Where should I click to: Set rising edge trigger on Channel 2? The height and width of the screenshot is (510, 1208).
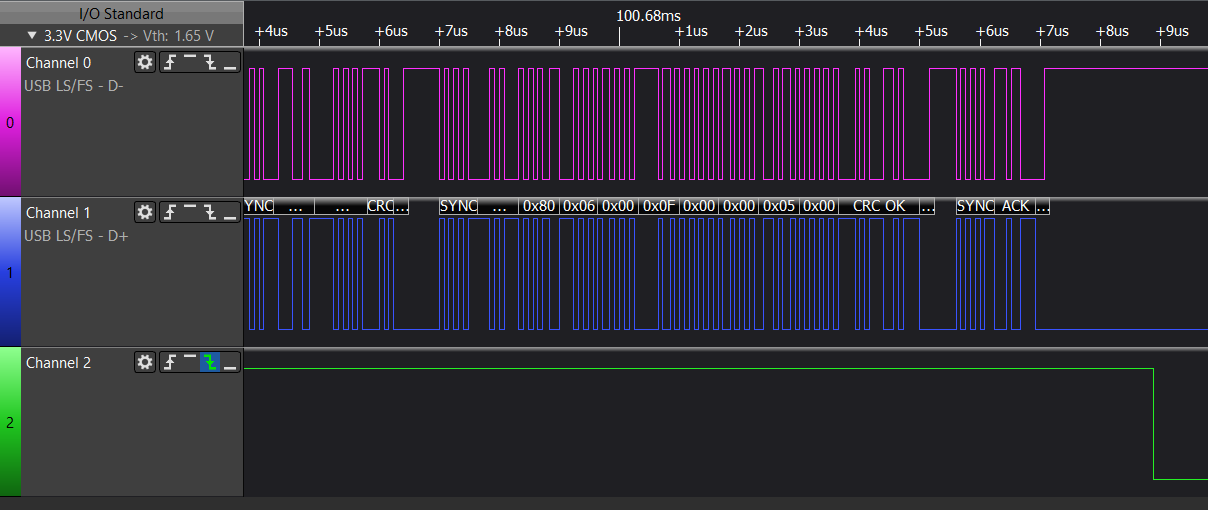click(x=169, y=363)
